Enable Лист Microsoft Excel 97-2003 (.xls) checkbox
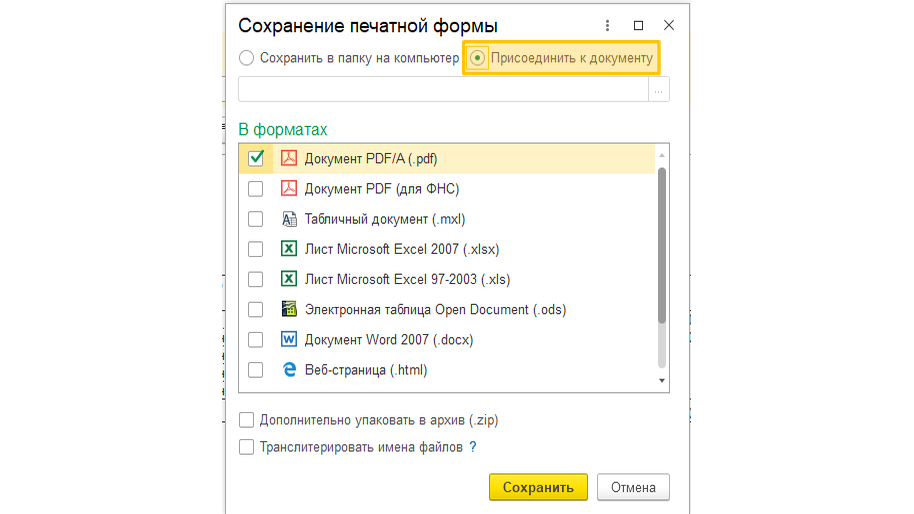This screenshot has height=514, width=914. pyautogui.click(x=255, y=279)
